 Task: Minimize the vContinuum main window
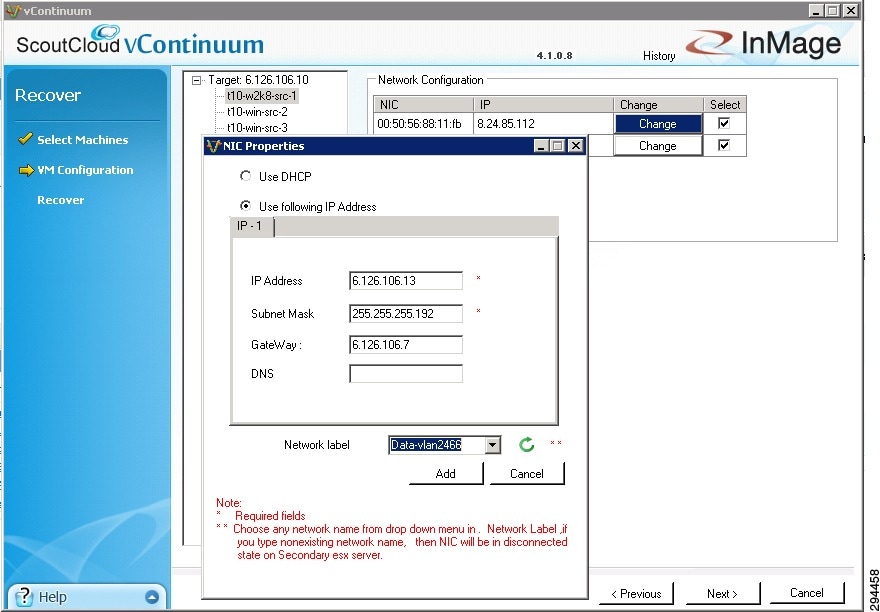[x=816, y=11]
